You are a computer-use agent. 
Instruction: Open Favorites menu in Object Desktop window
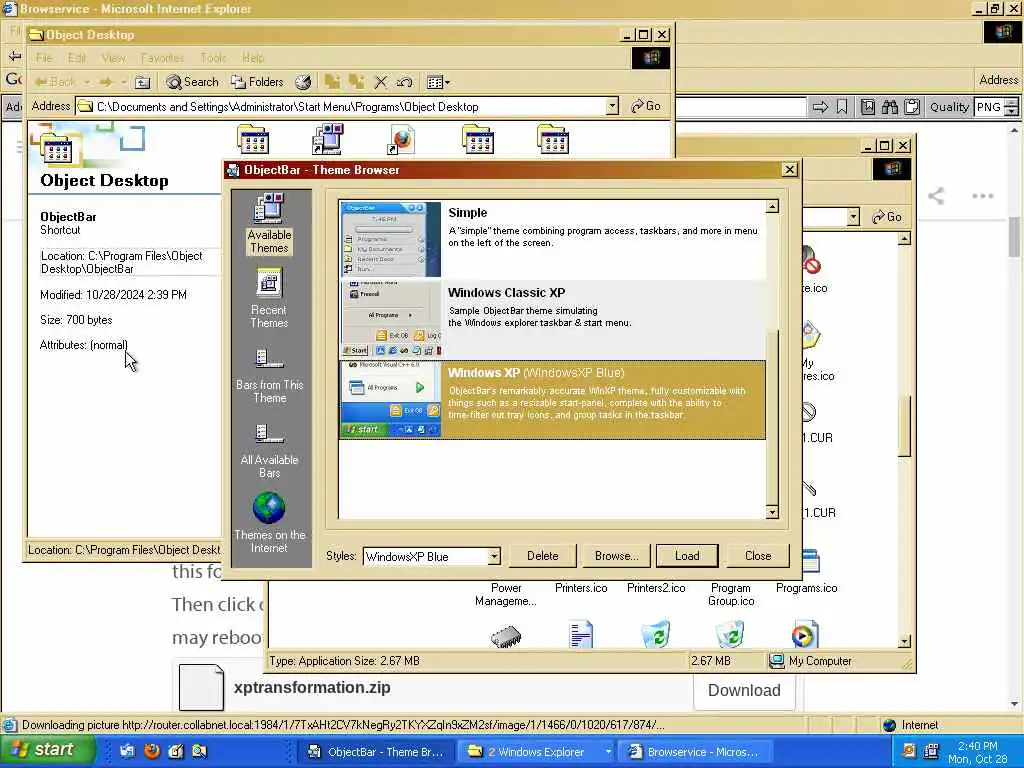(162, 58)
